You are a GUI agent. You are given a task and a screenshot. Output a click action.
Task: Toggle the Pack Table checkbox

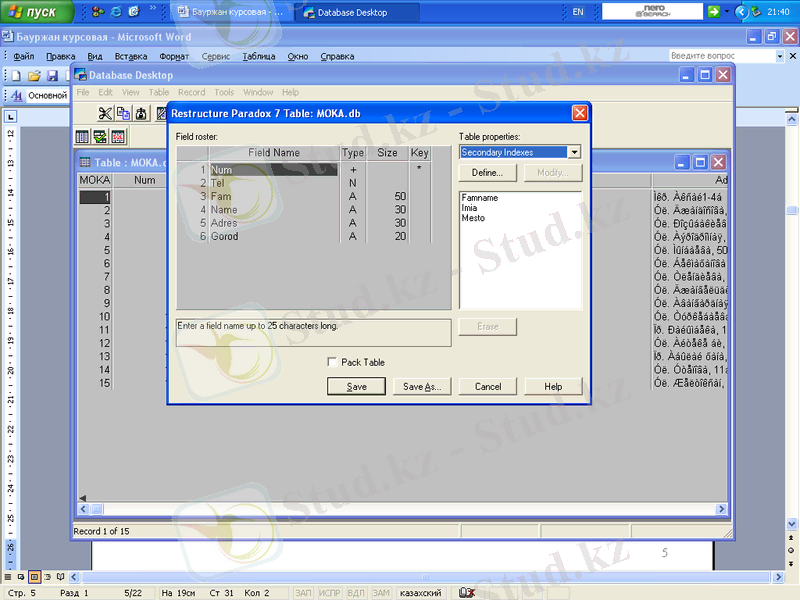pyautogui.click(x=332, y=362)
